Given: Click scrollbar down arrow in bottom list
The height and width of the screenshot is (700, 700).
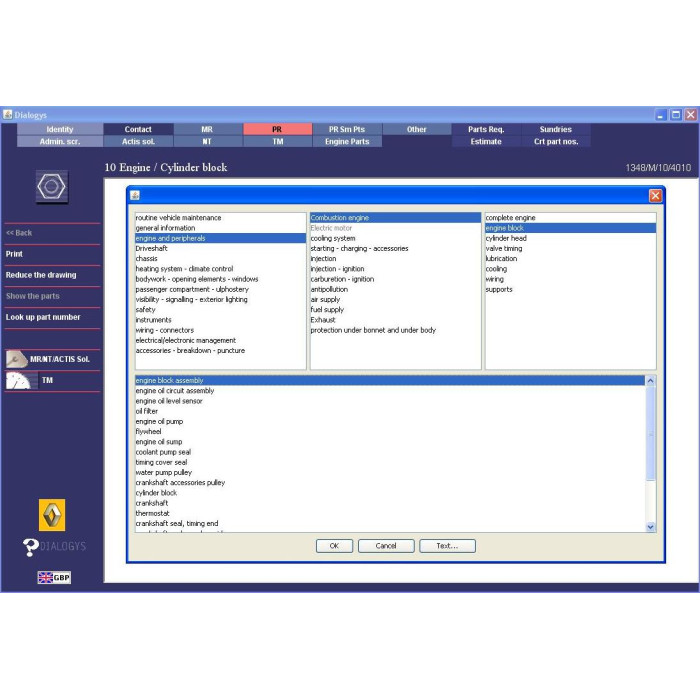Looking at the screenshot, I should (x=650, y=527).
